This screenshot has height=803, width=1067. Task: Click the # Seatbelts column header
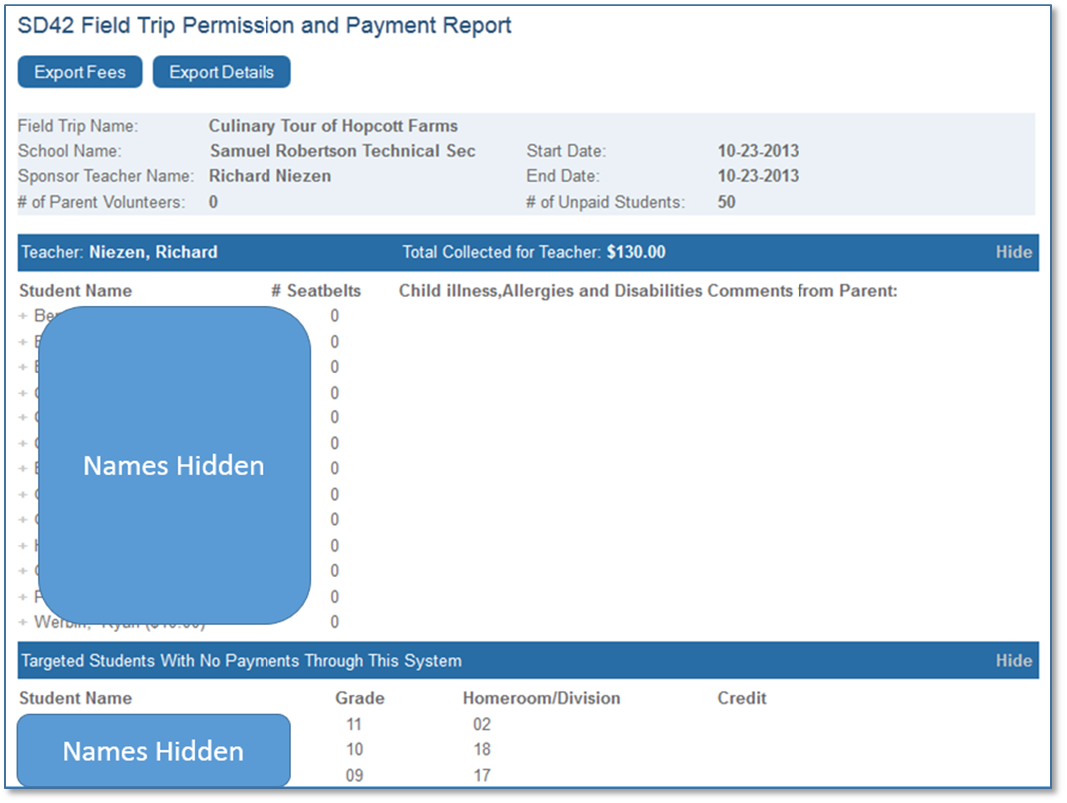(316, 291)
